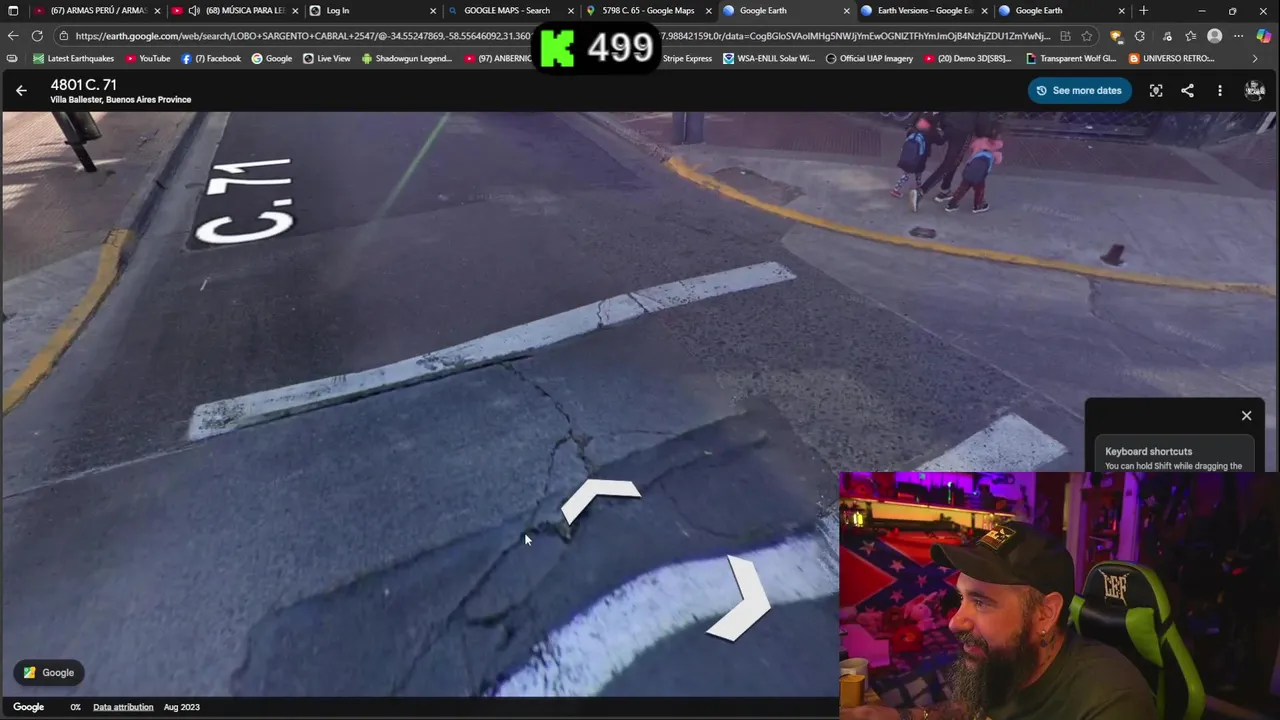Open the browser profile avatar
The height and width of the screenshot is (720, 1280).
[1215, 36]
